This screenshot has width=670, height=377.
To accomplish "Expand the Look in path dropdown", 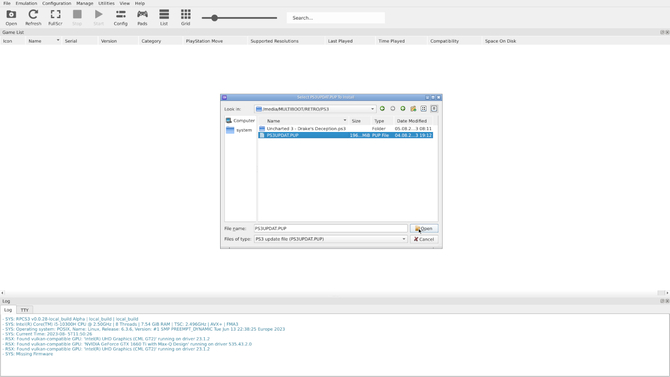I will [x=372, y=109].
